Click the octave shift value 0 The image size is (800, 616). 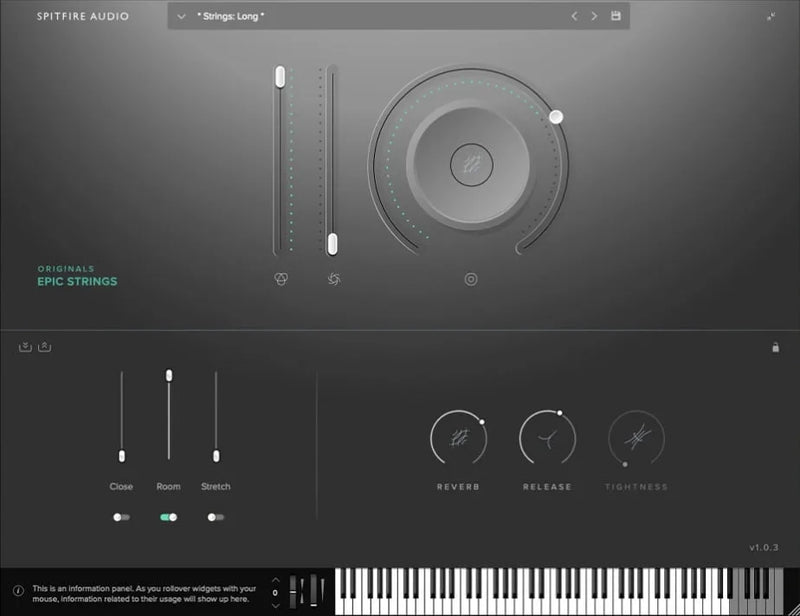276,593
